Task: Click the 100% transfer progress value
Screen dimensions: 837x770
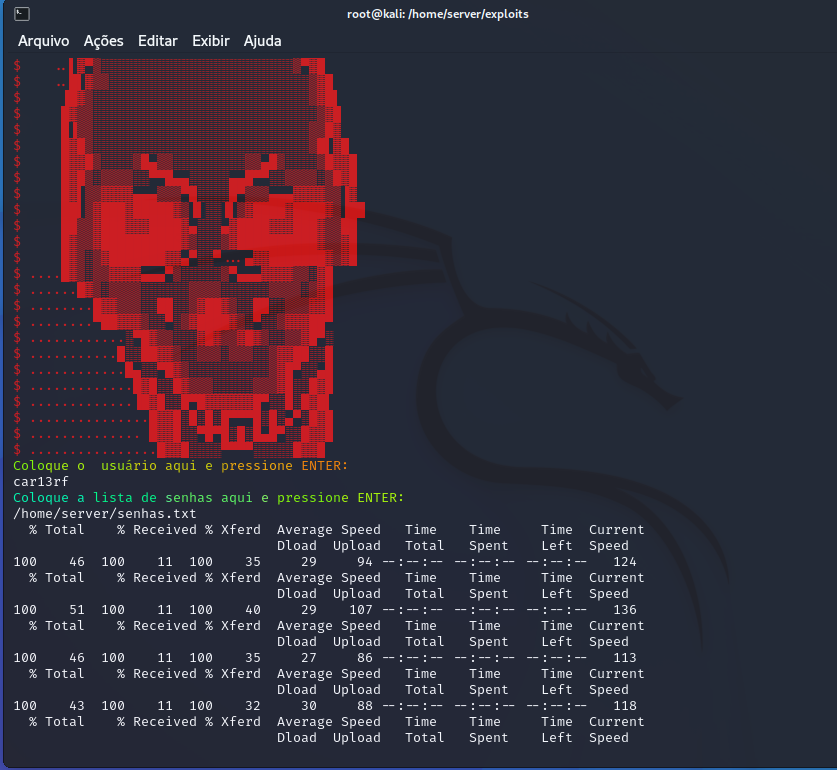Action: pyautogui.click(x=23, y=561)
